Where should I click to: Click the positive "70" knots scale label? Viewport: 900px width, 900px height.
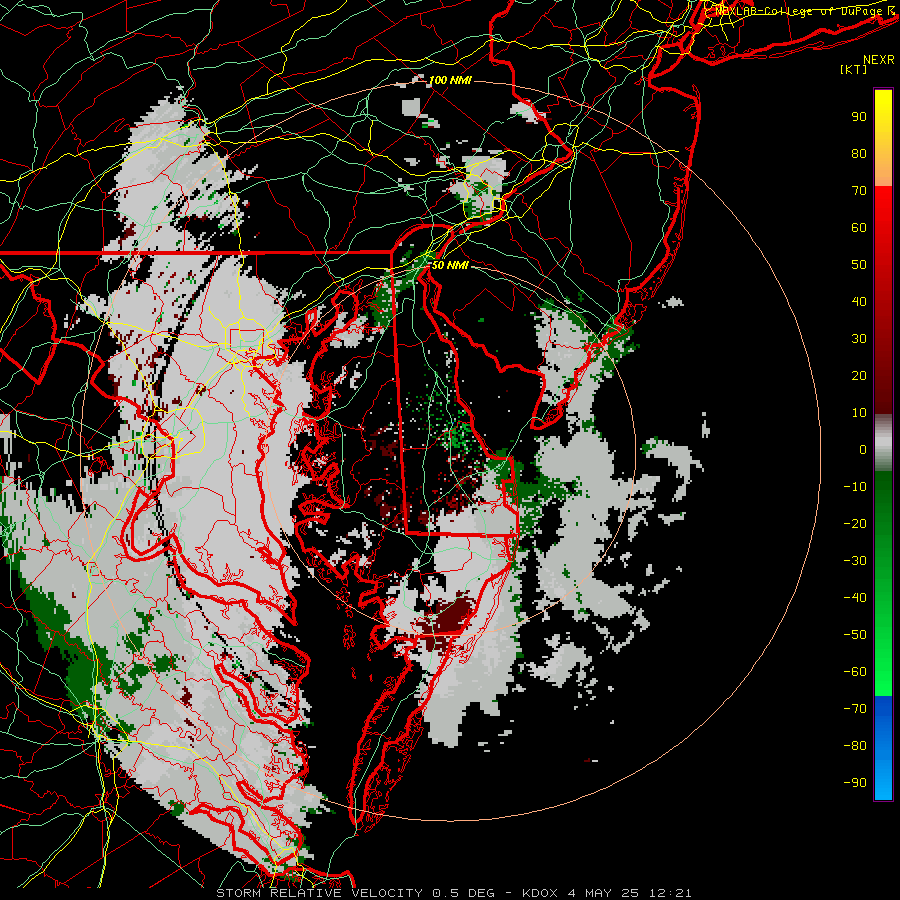click(x=859, y=191)
